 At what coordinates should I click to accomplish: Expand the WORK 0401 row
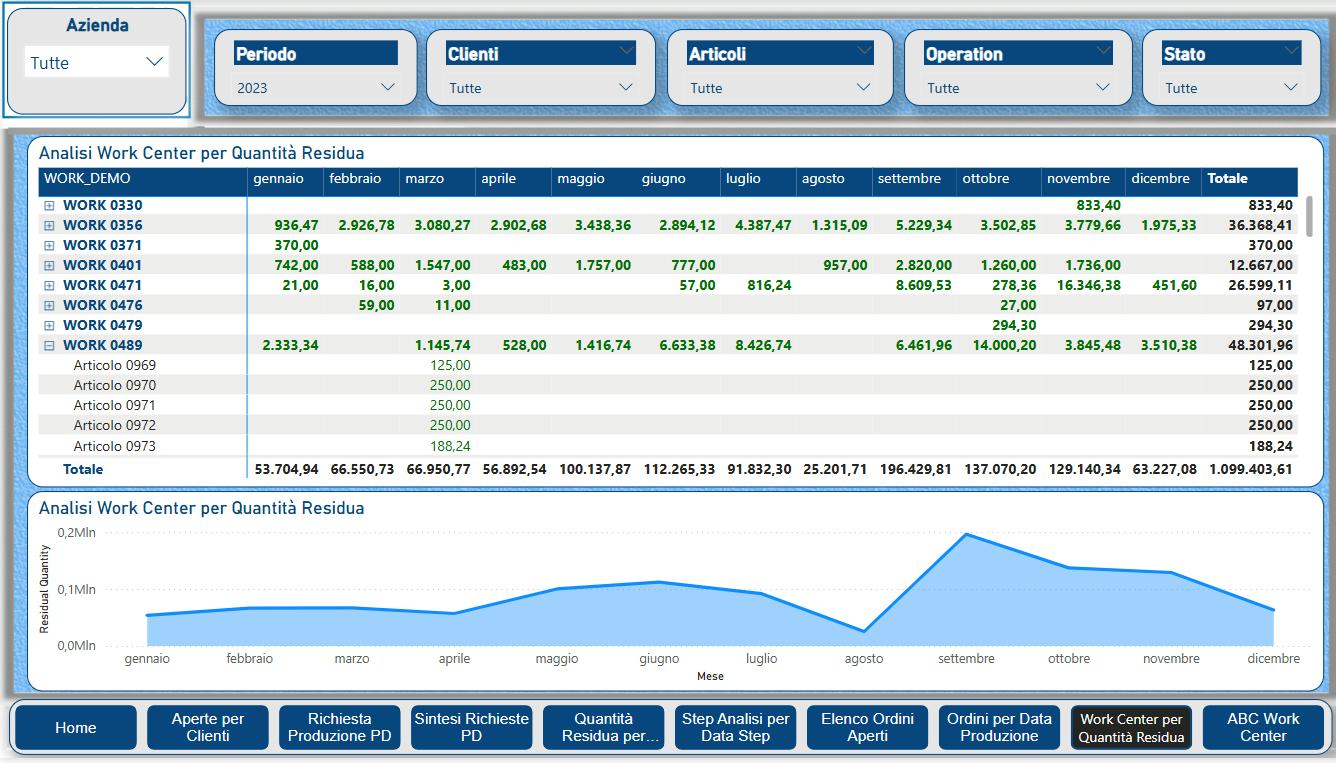[x=48, y=265]
